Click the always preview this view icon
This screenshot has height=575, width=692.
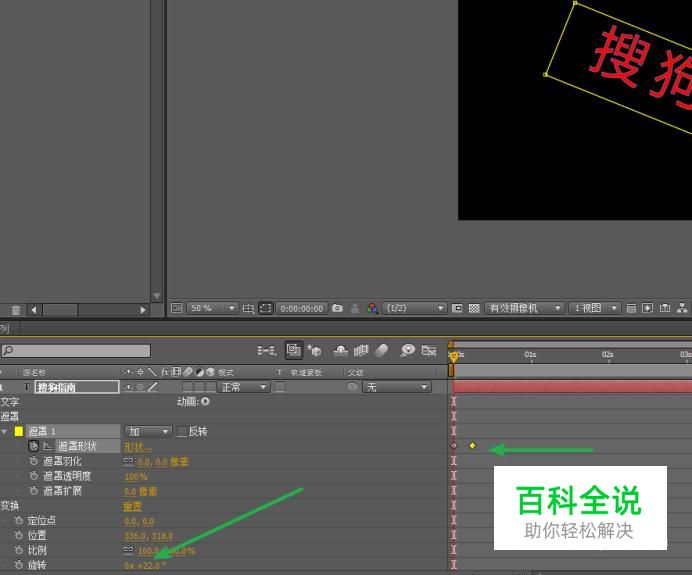tap(177, 308)
